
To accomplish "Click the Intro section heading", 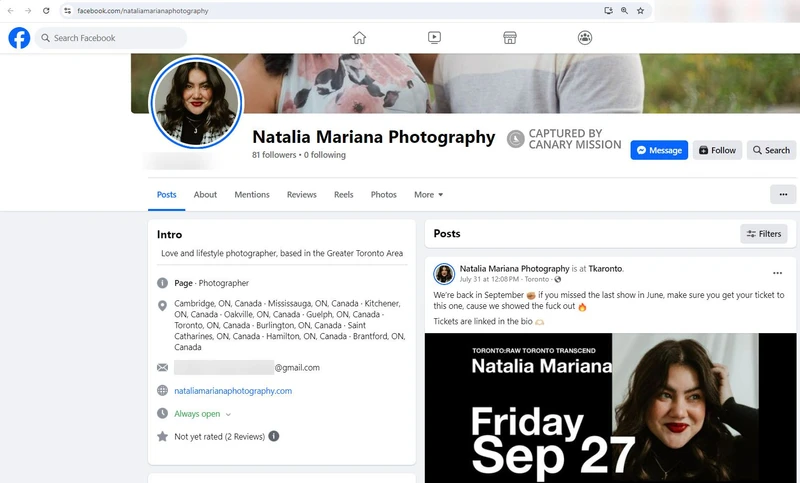I will pos(169,235).
